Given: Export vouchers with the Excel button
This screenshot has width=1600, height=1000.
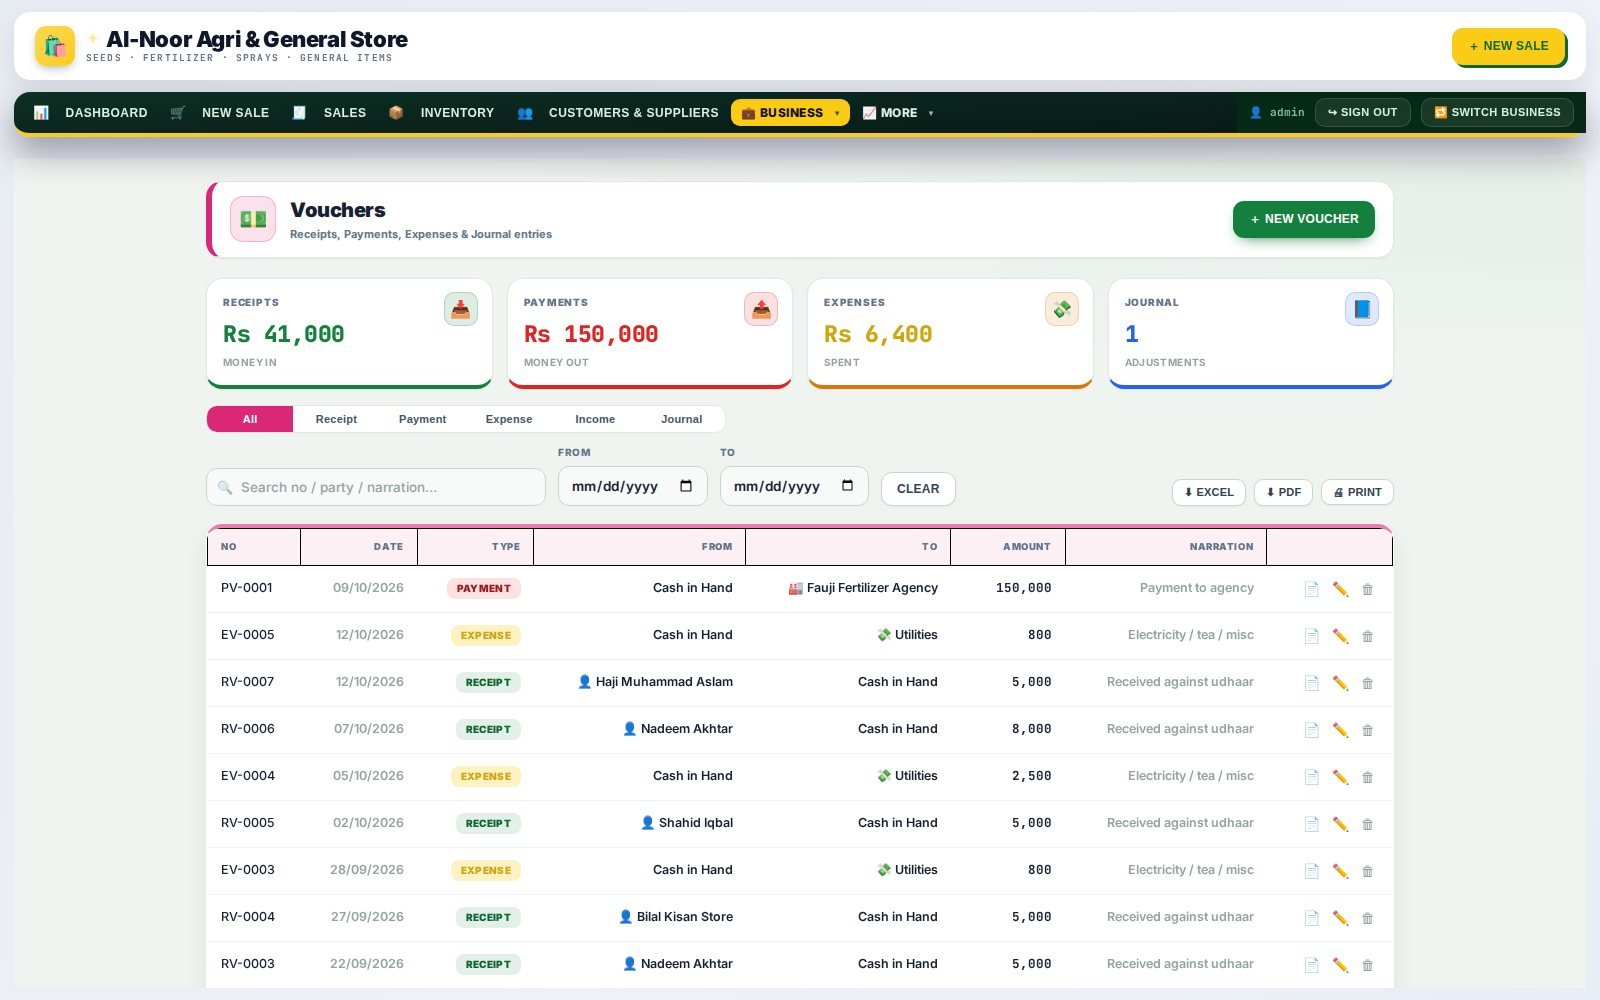Looking at the screenshot, I should tap(1208, 492).
